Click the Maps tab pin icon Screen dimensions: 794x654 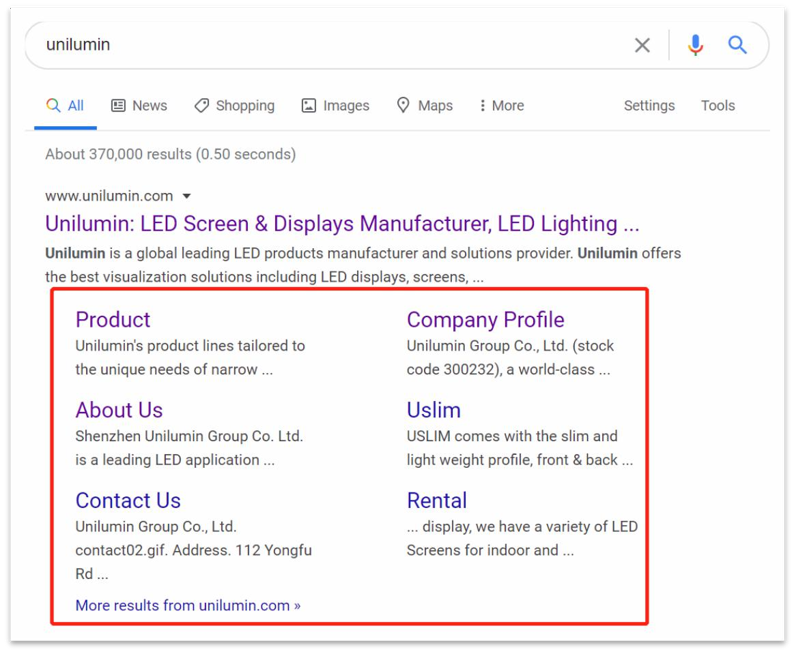(403, 105)
